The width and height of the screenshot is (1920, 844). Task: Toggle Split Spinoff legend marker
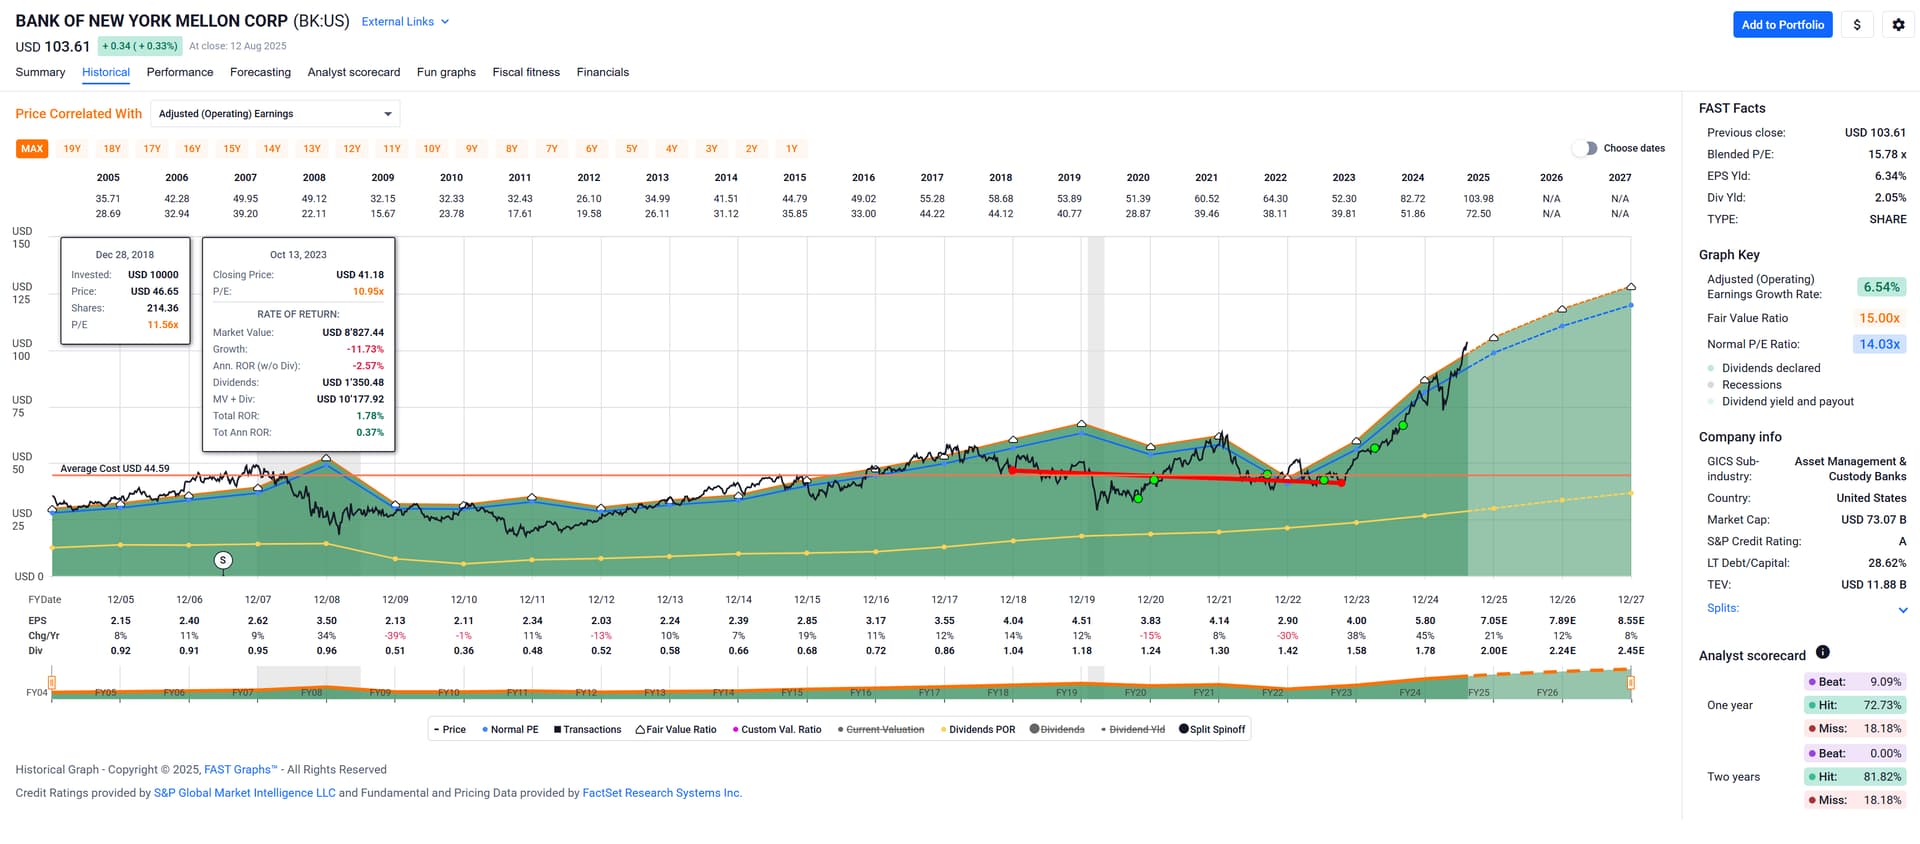tap(1184, 729)
